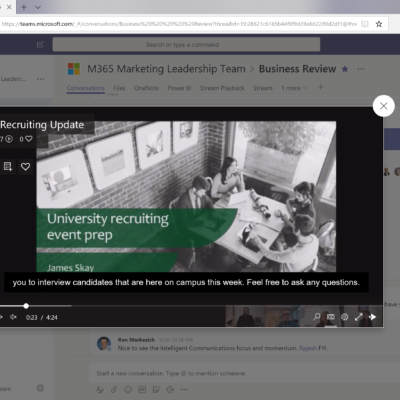Open the Rajesh mention link
The width and height of the screenshot is (400, 400).
(308, 348)
